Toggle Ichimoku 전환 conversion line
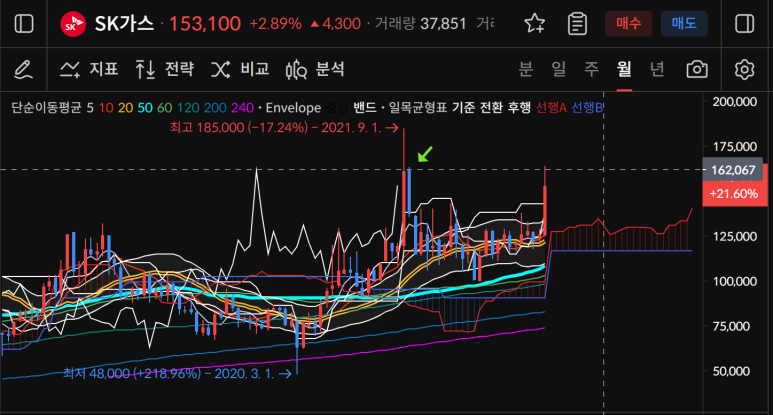773x415 pixels. (492, 107)
